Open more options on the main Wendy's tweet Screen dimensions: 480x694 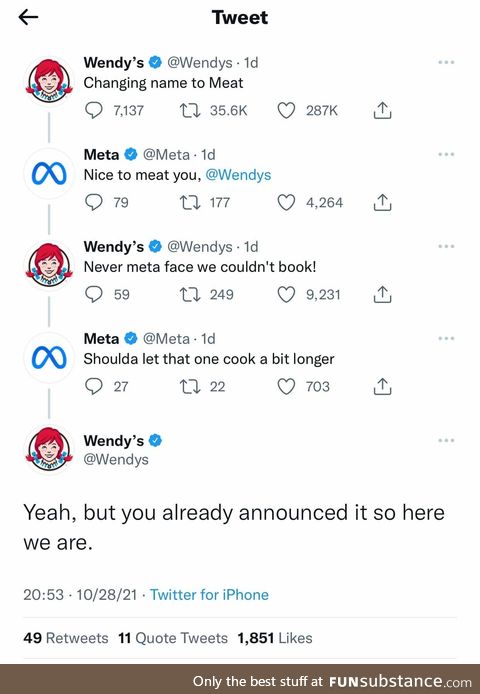[x=446, y=440]
